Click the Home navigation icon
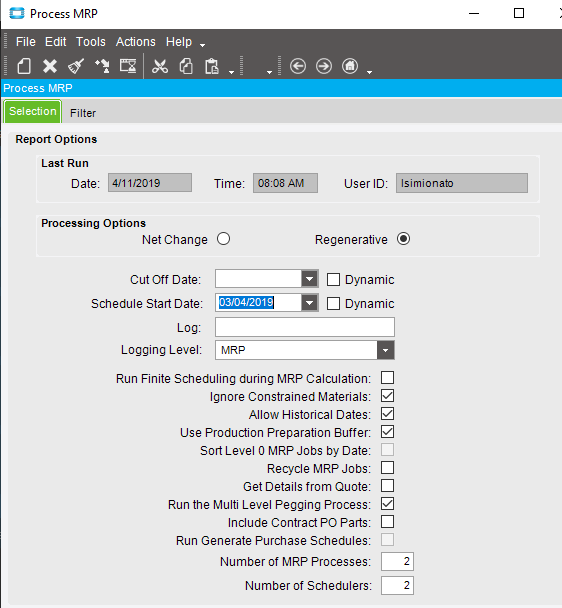Screen dimensions: 562x608 pos(350,66)
